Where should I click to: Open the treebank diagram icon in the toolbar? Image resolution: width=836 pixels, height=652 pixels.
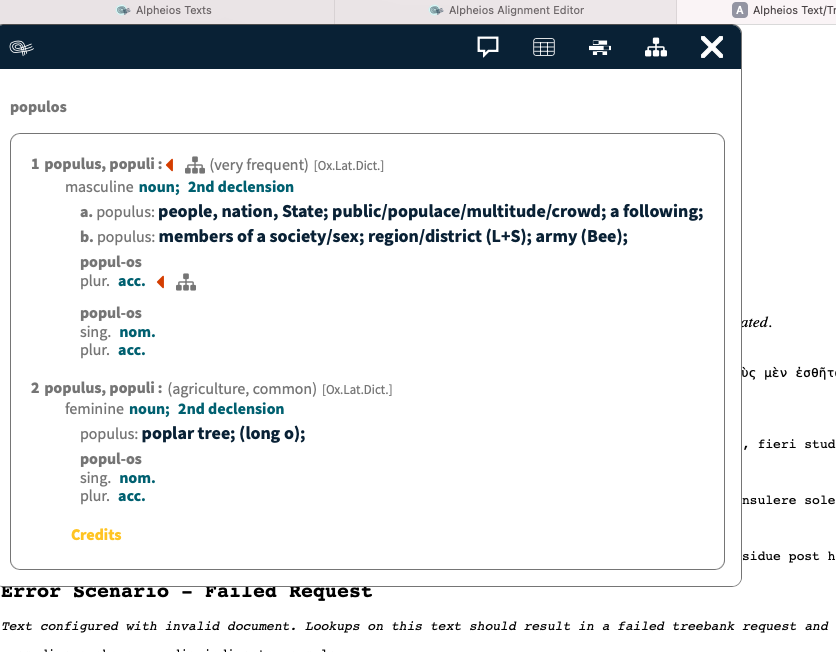coord(655,46)
